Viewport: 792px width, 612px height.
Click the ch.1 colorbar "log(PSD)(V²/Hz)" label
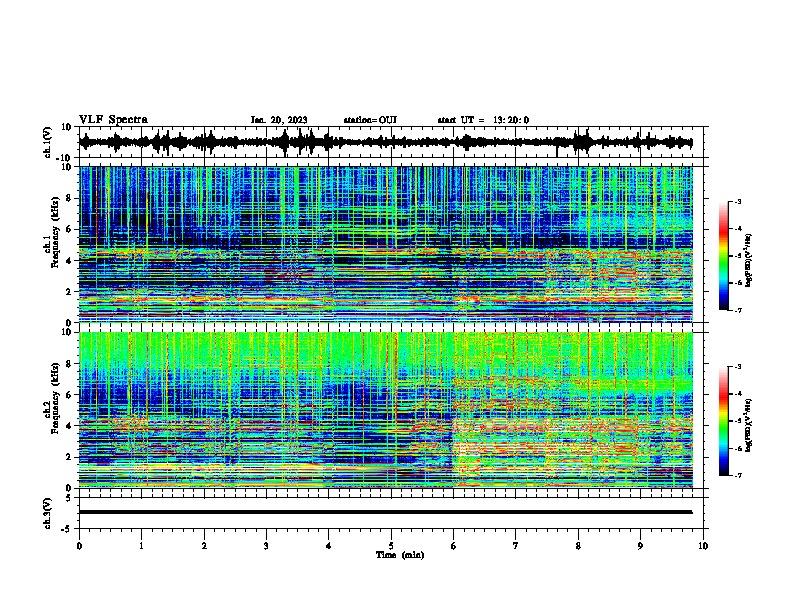pyautogui.click(x=748, y=260)
